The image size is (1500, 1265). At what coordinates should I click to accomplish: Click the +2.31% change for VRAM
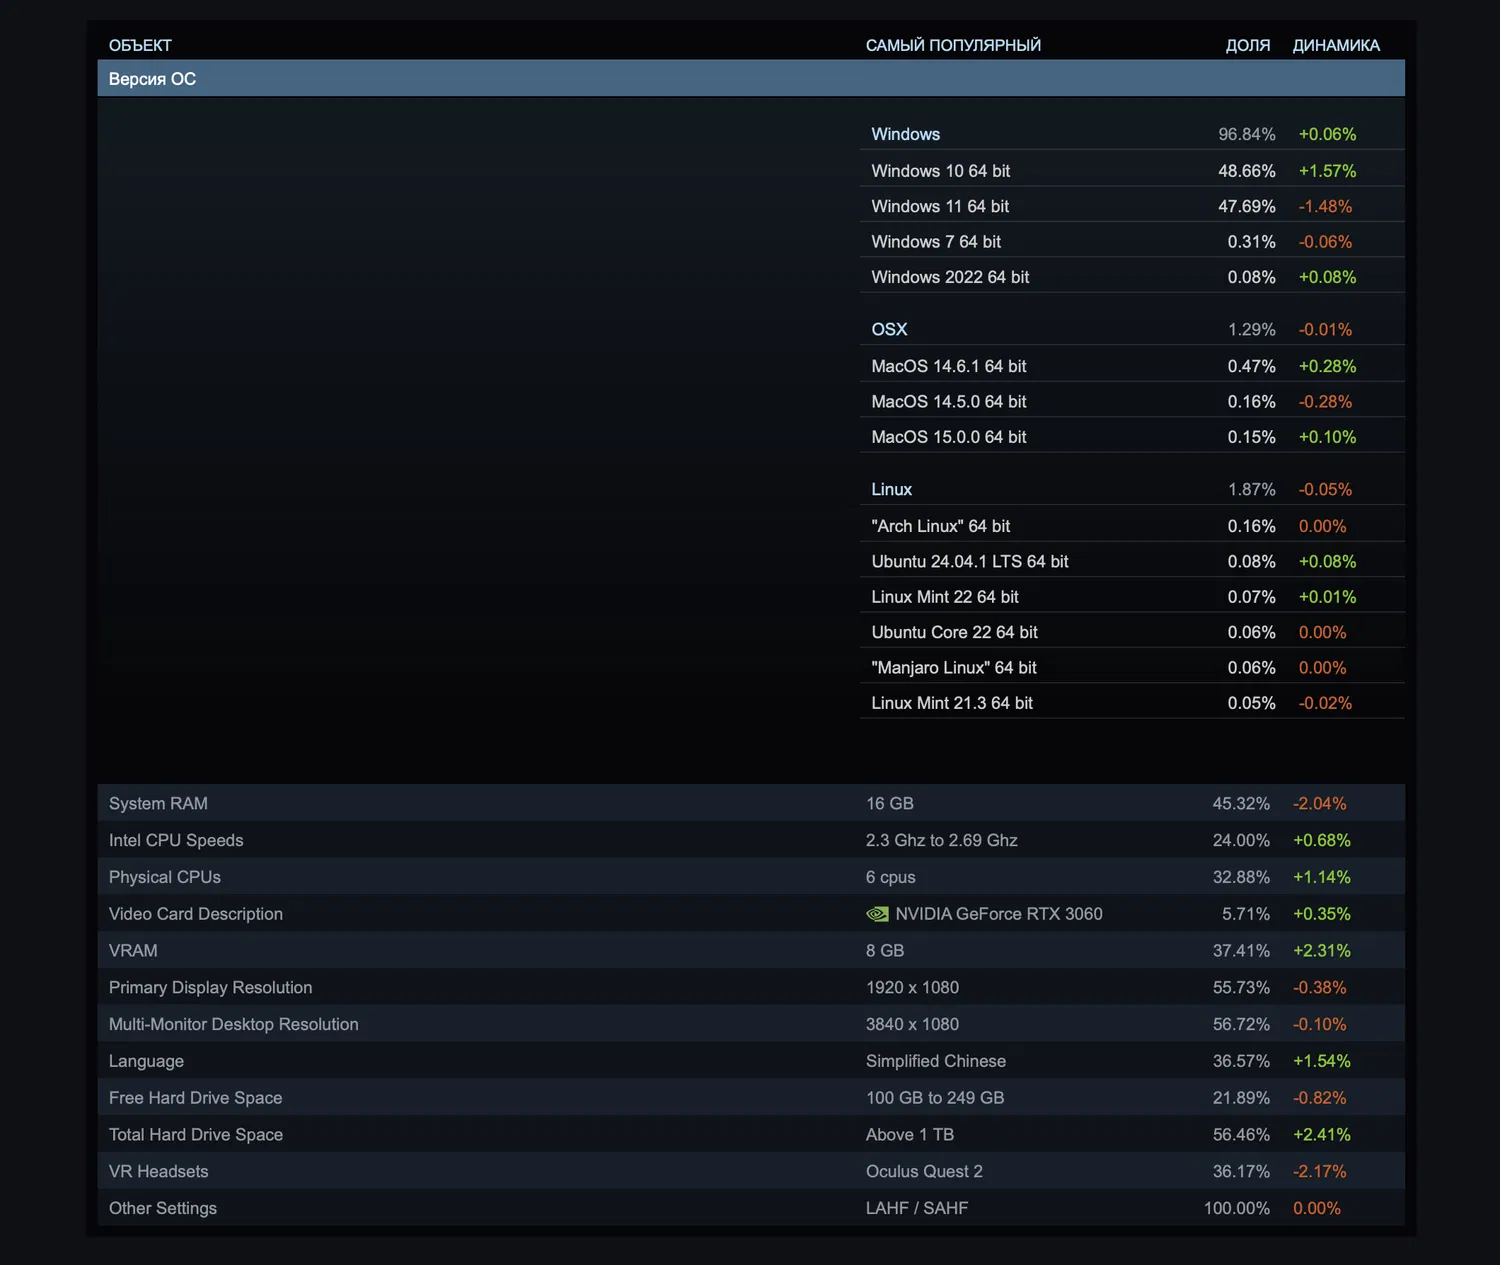click(1321, 951)
